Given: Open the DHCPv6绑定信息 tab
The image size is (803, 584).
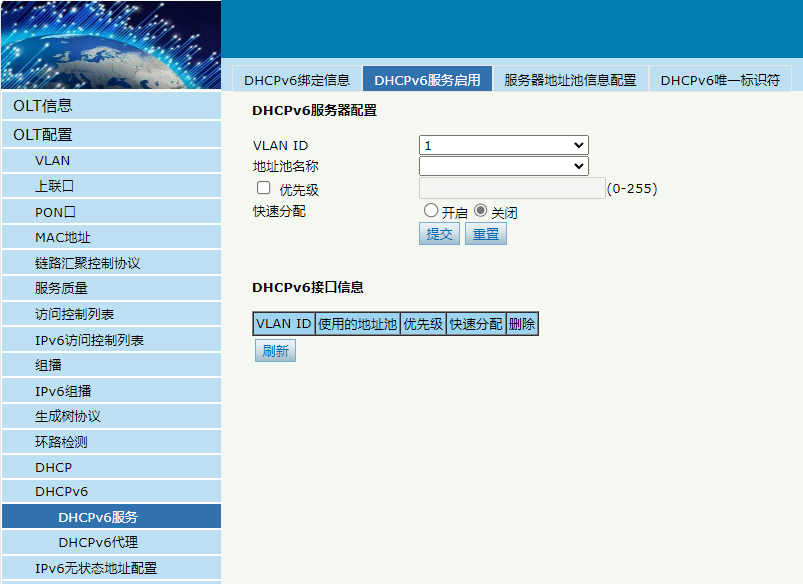Looking at the screenshot, I should coord(297,79).
